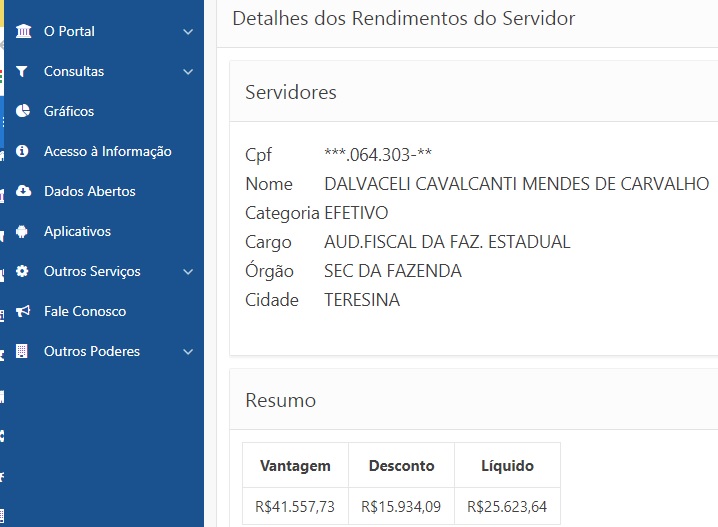Click the Vantagem column header
The width and height of the screenshot is (718, 527).
click(295, 466)
